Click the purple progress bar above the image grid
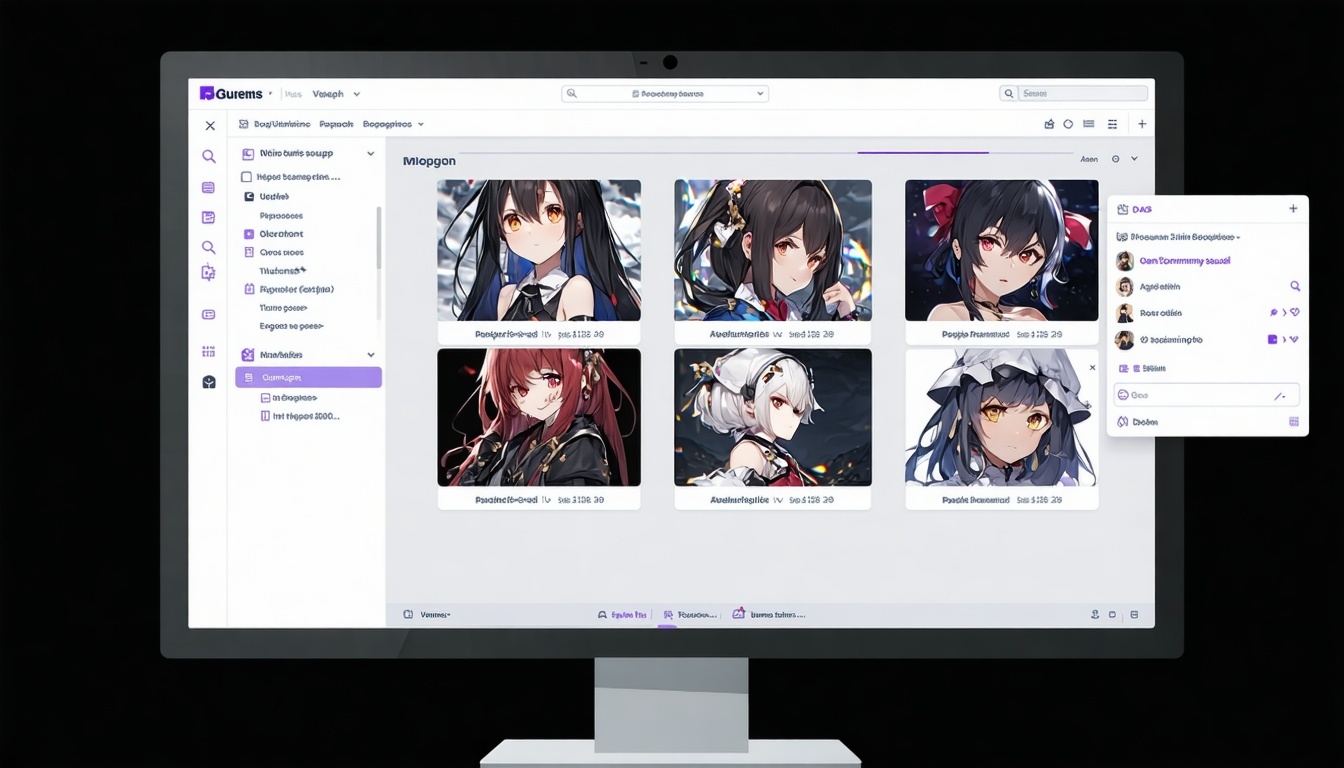The width and height of the screenshot is (1344, 768). point(921,150)
